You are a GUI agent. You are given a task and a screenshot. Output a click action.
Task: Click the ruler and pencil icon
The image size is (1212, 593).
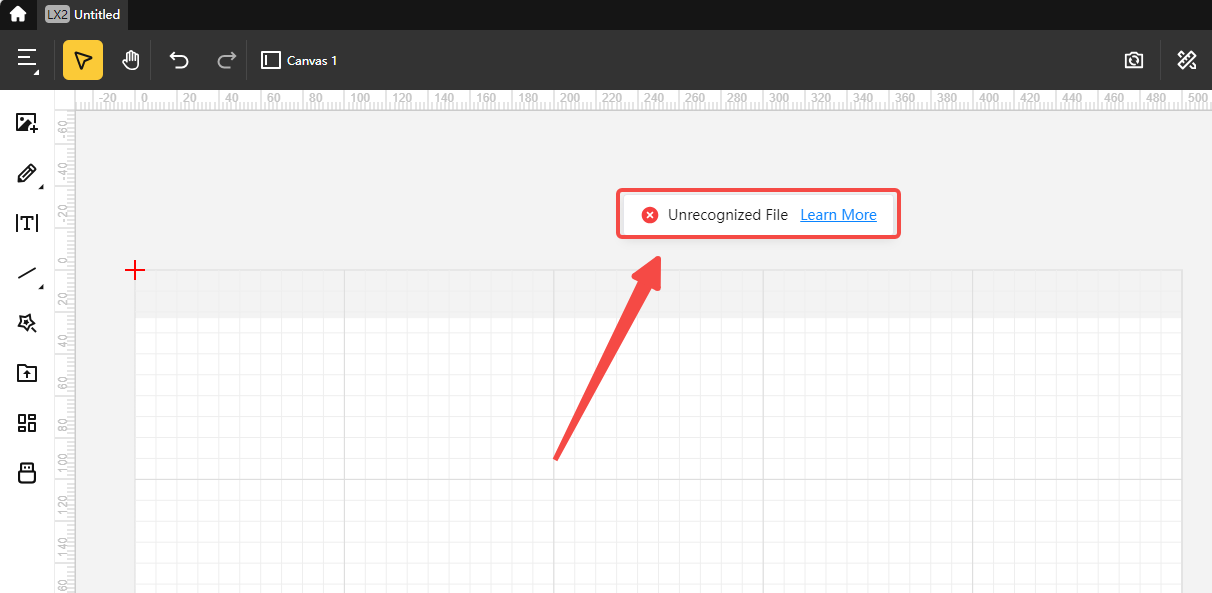tap(1187, 60)
